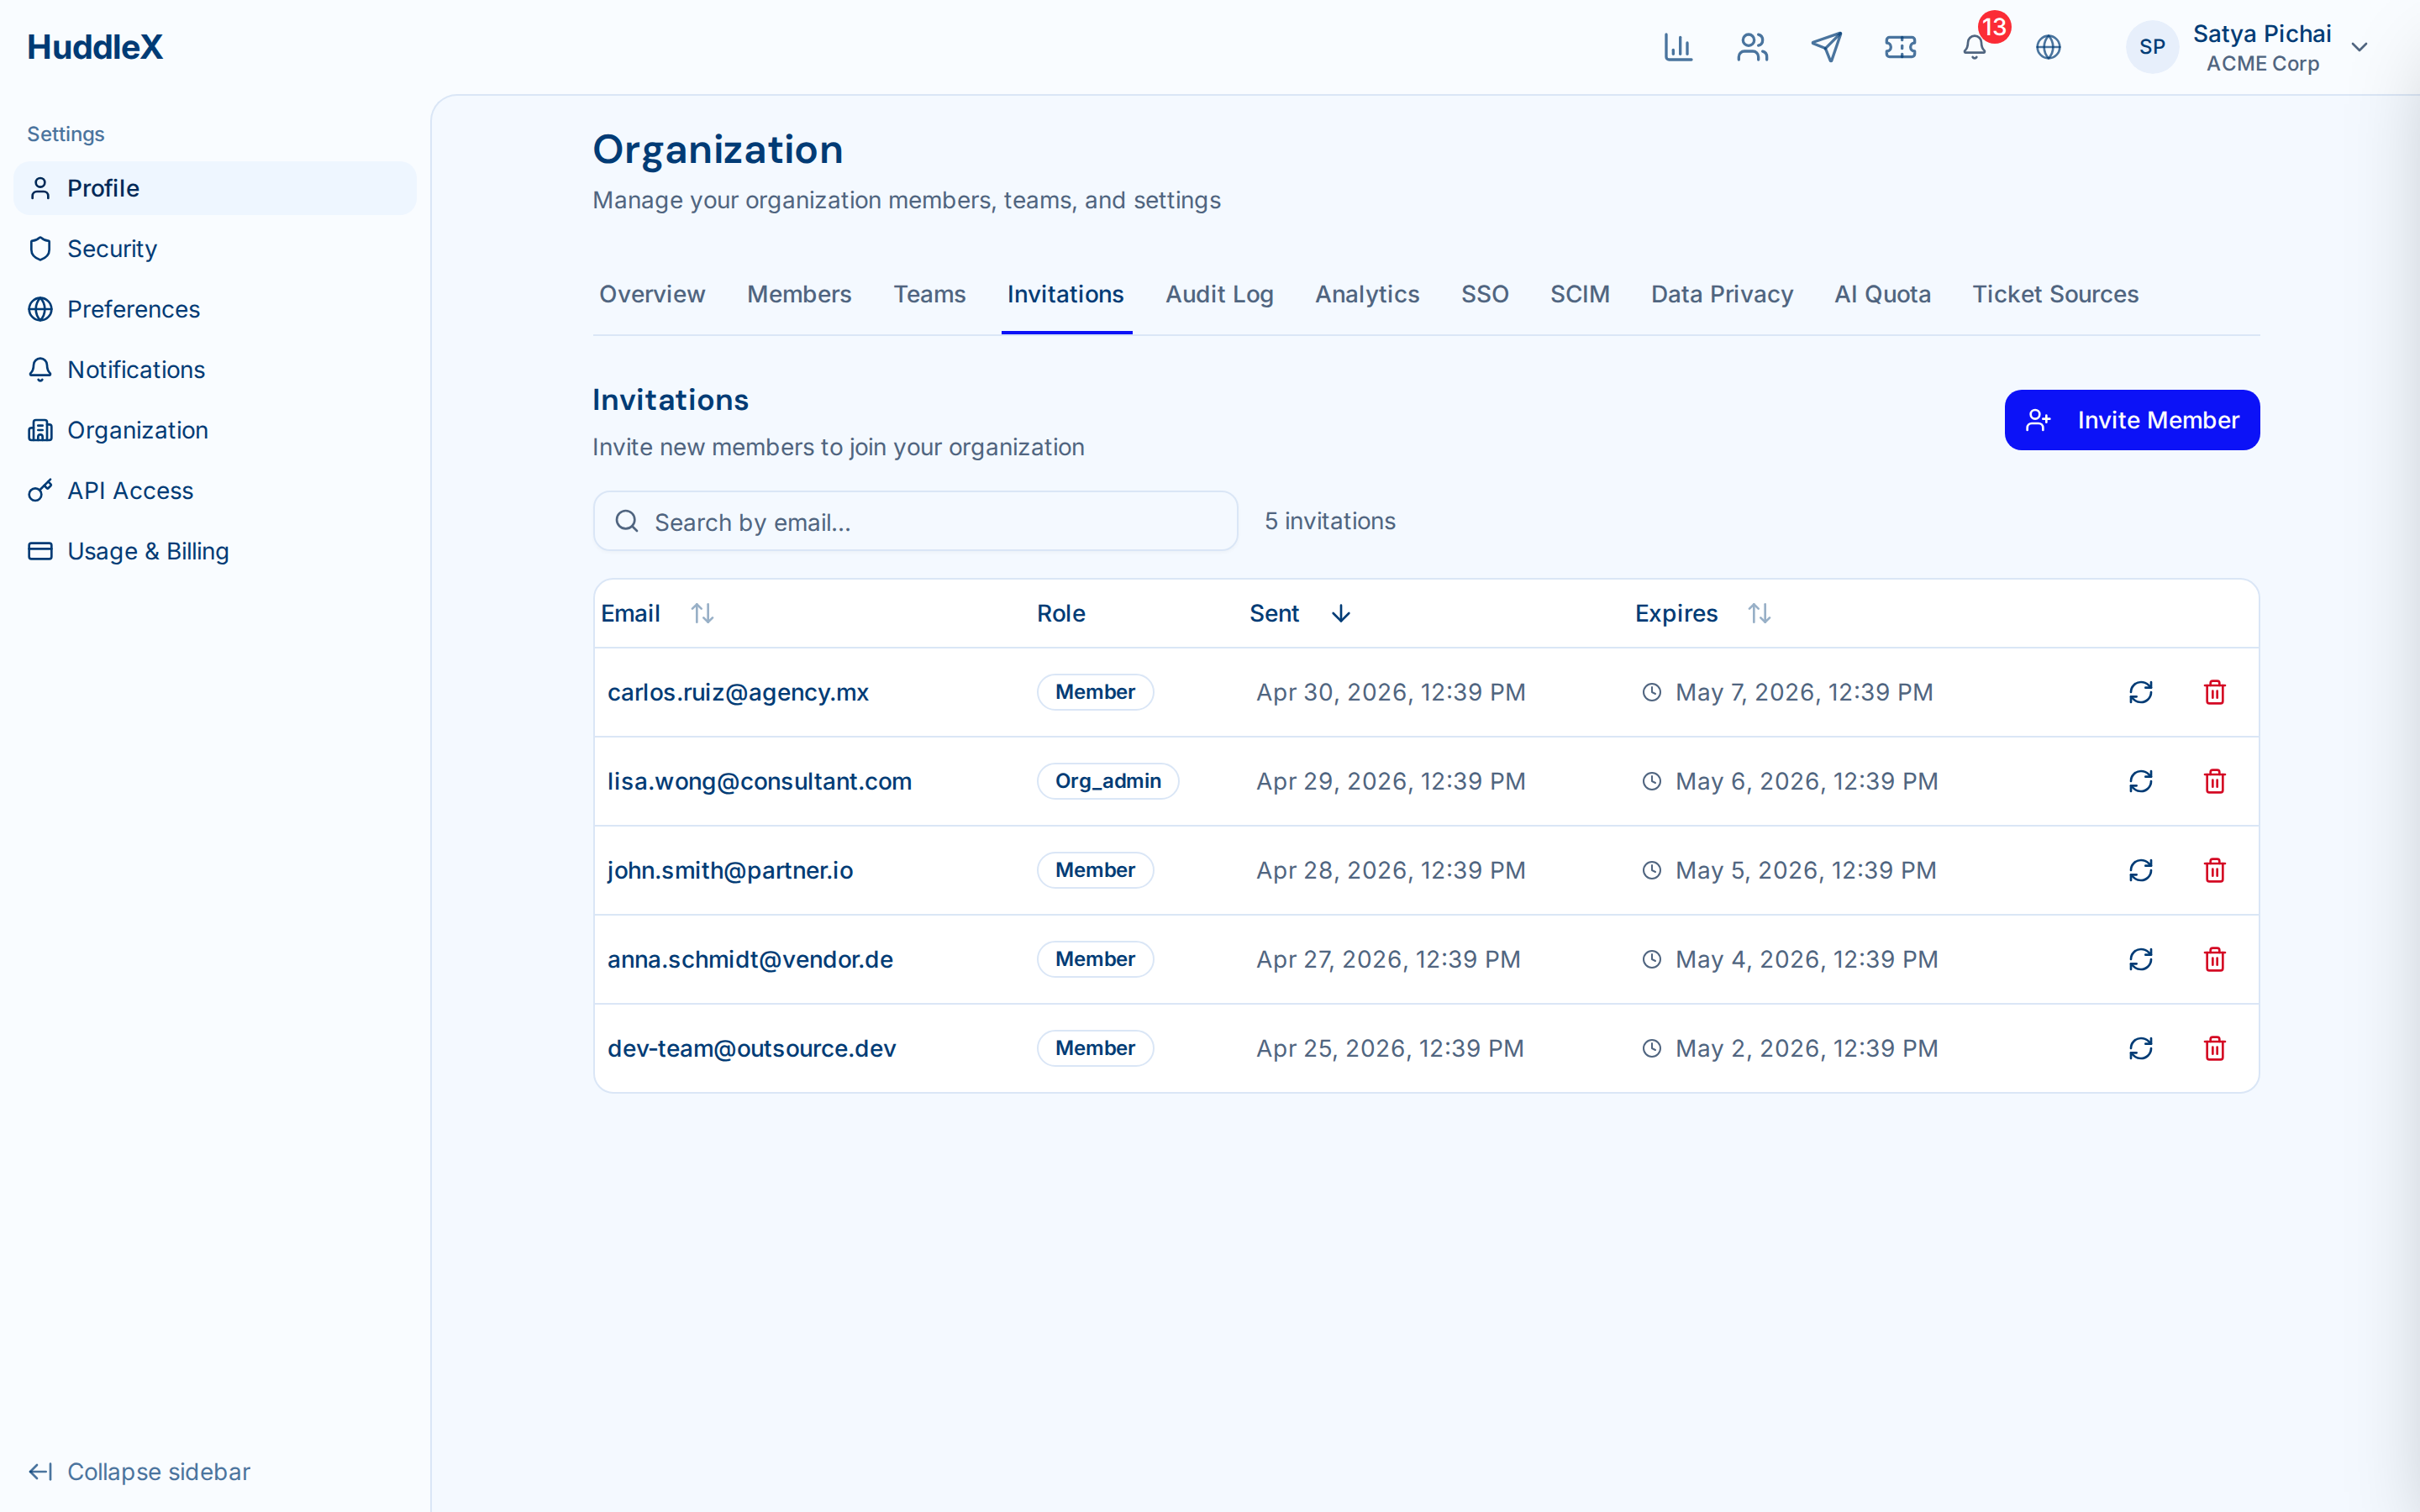Delete invitation for anna.schmidt@vendor.de
Viewport: 2420px width, 1512px height.
point(2214,959)
